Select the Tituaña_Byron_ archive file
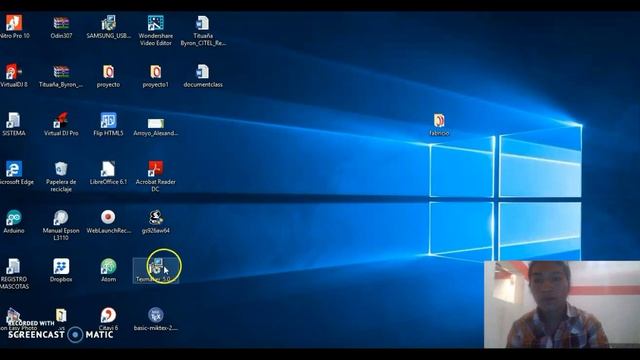 click(61, 72)
